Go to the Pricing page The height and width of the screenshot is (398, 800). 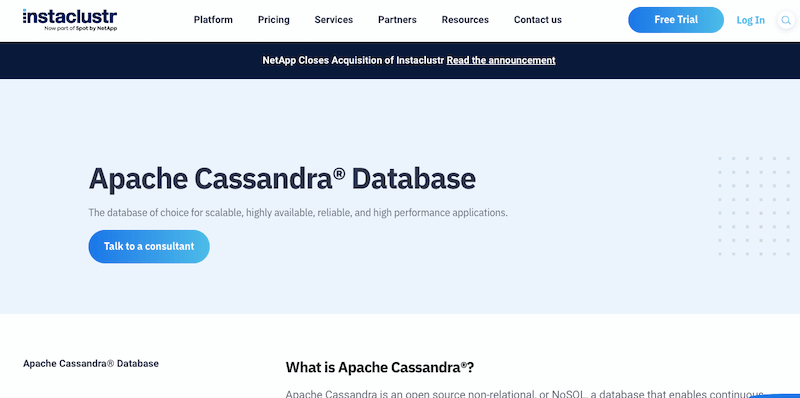[273, 20]
